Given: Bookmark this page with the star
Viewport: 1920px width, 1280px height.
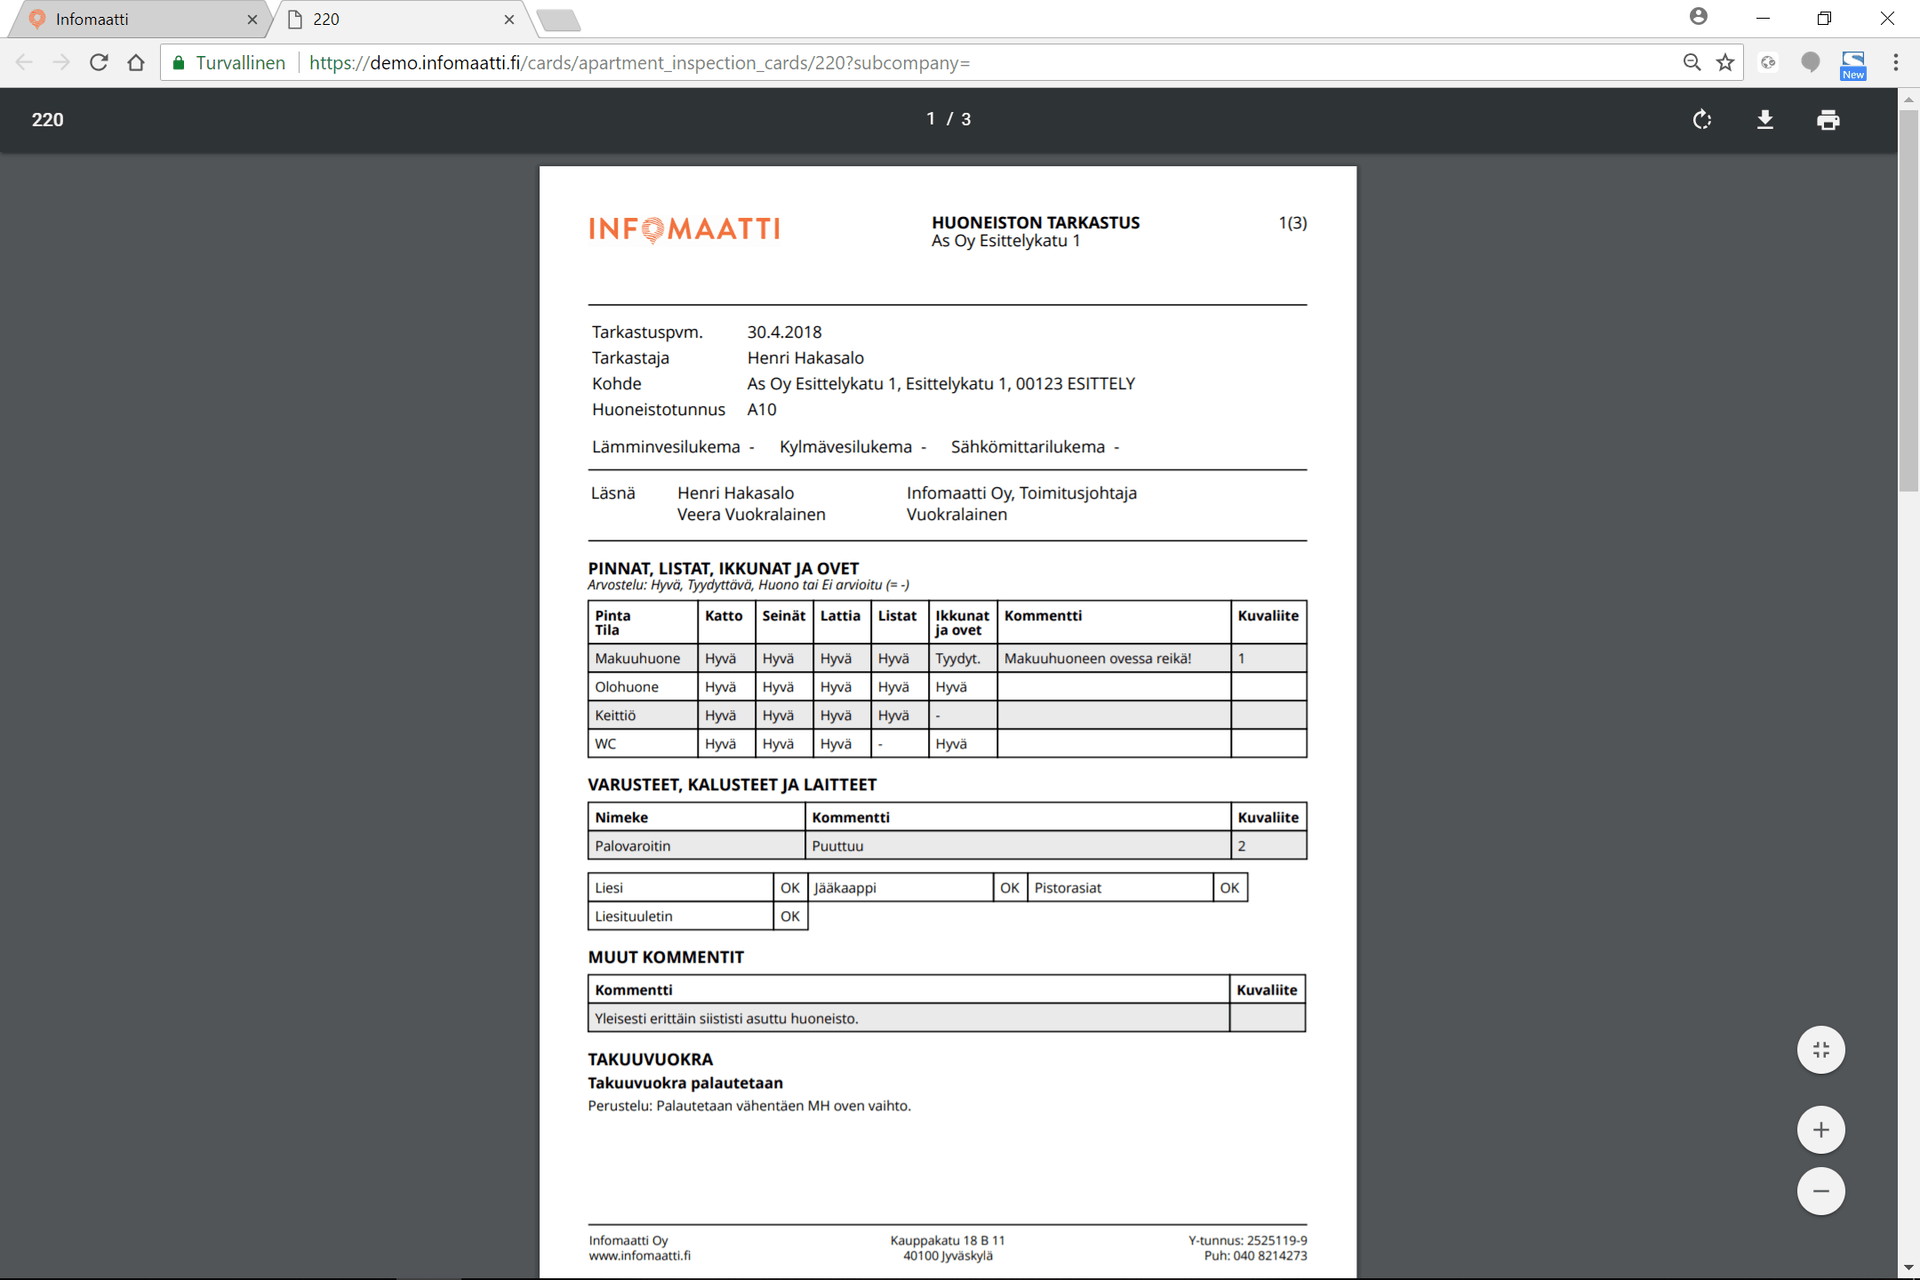Looking at the screenshot, I should 1725,62.
